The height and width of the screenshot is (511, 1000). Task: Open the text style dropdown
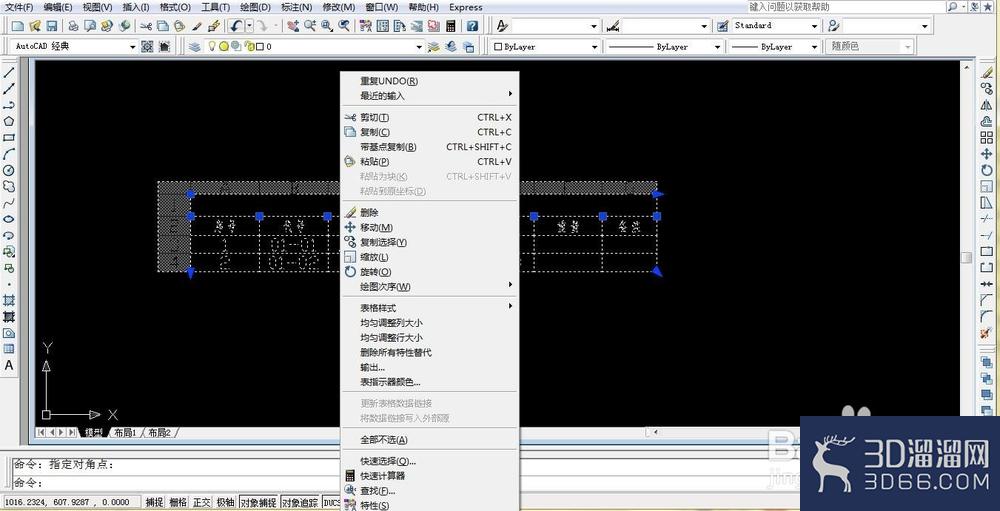[x=594, y=26]
